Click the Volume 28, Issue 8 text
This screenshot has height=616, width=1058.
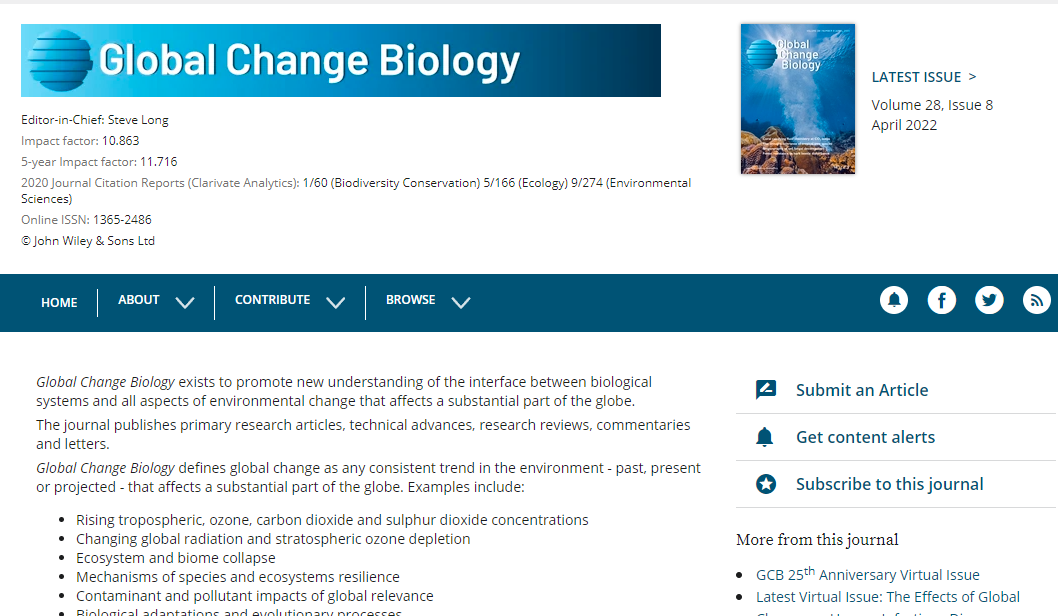click(932, 105)
